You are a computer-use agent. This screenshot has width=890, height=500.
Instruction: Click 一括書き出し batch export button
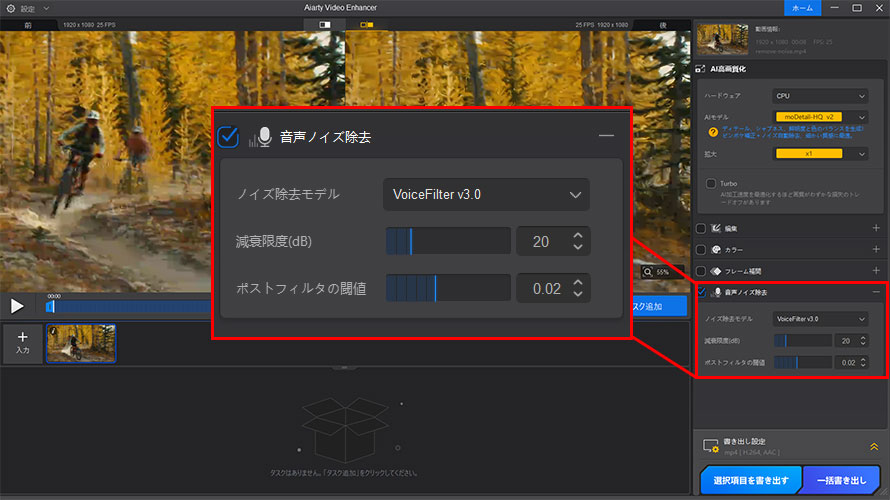[841, 481]
